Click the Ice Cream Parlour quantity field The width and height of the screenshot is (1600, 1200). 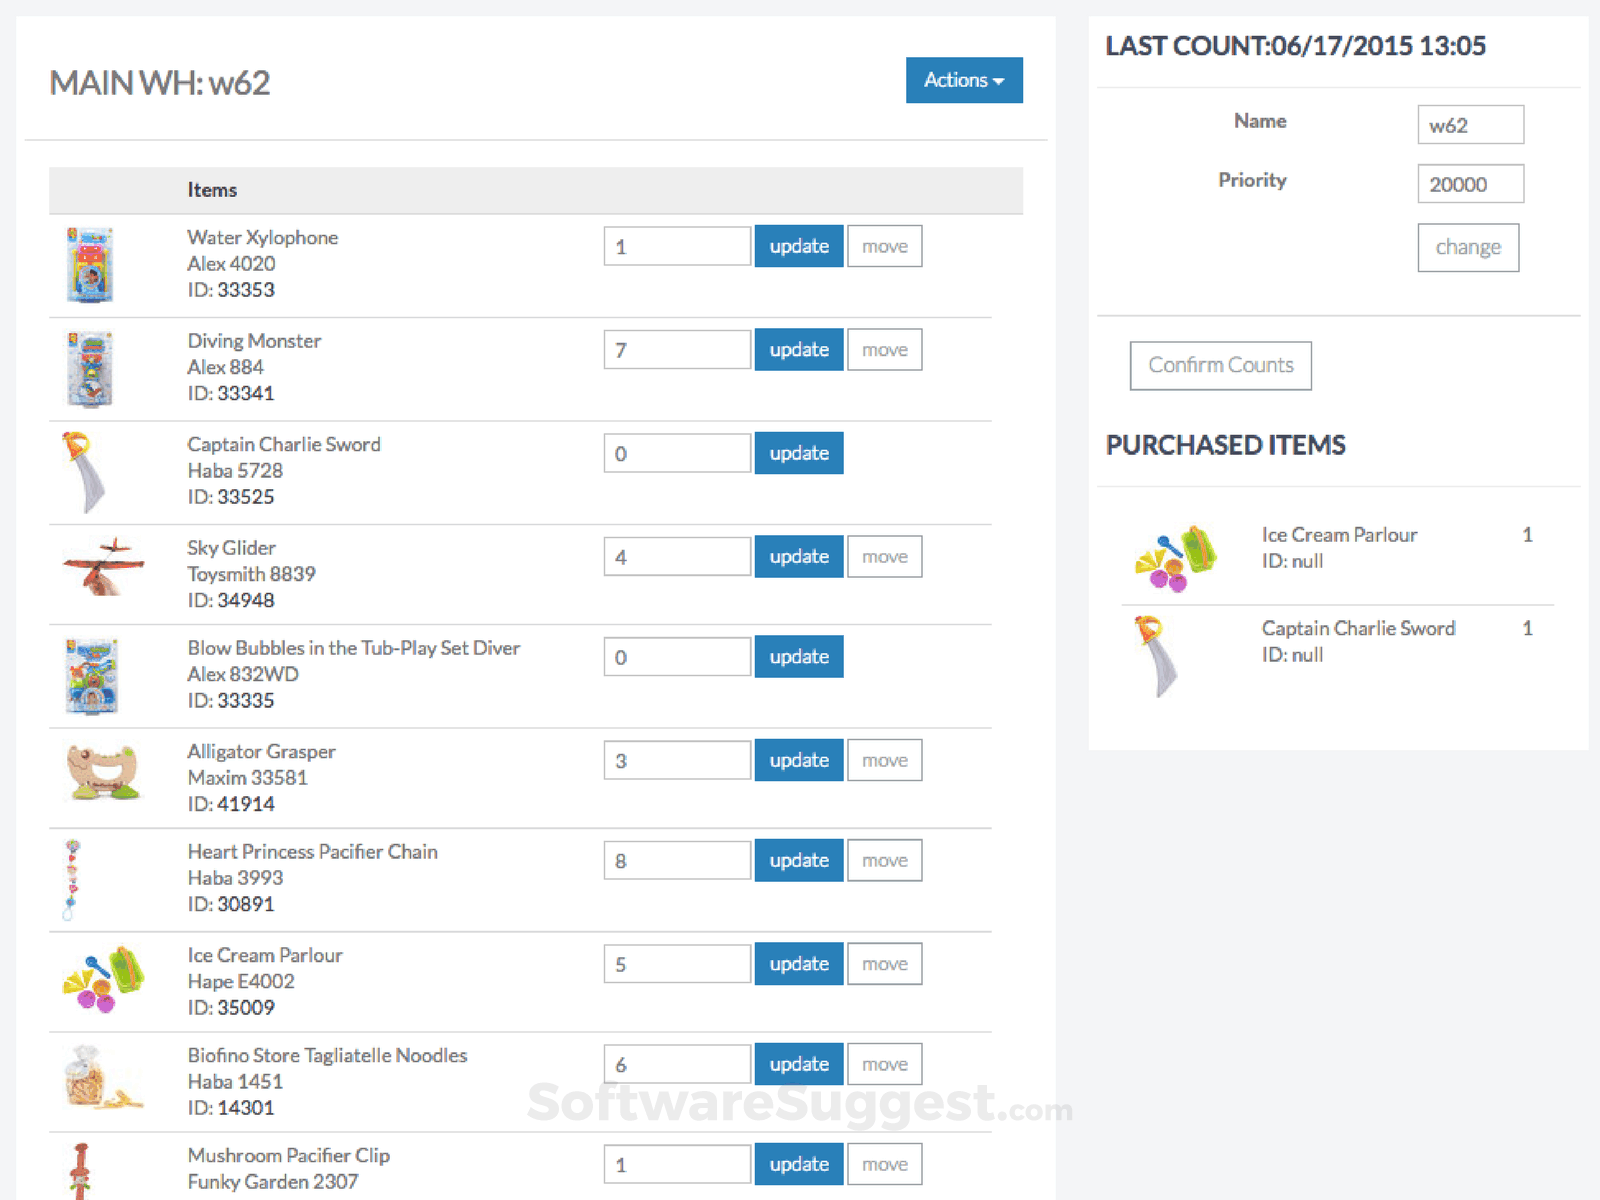tap(677, 964)
